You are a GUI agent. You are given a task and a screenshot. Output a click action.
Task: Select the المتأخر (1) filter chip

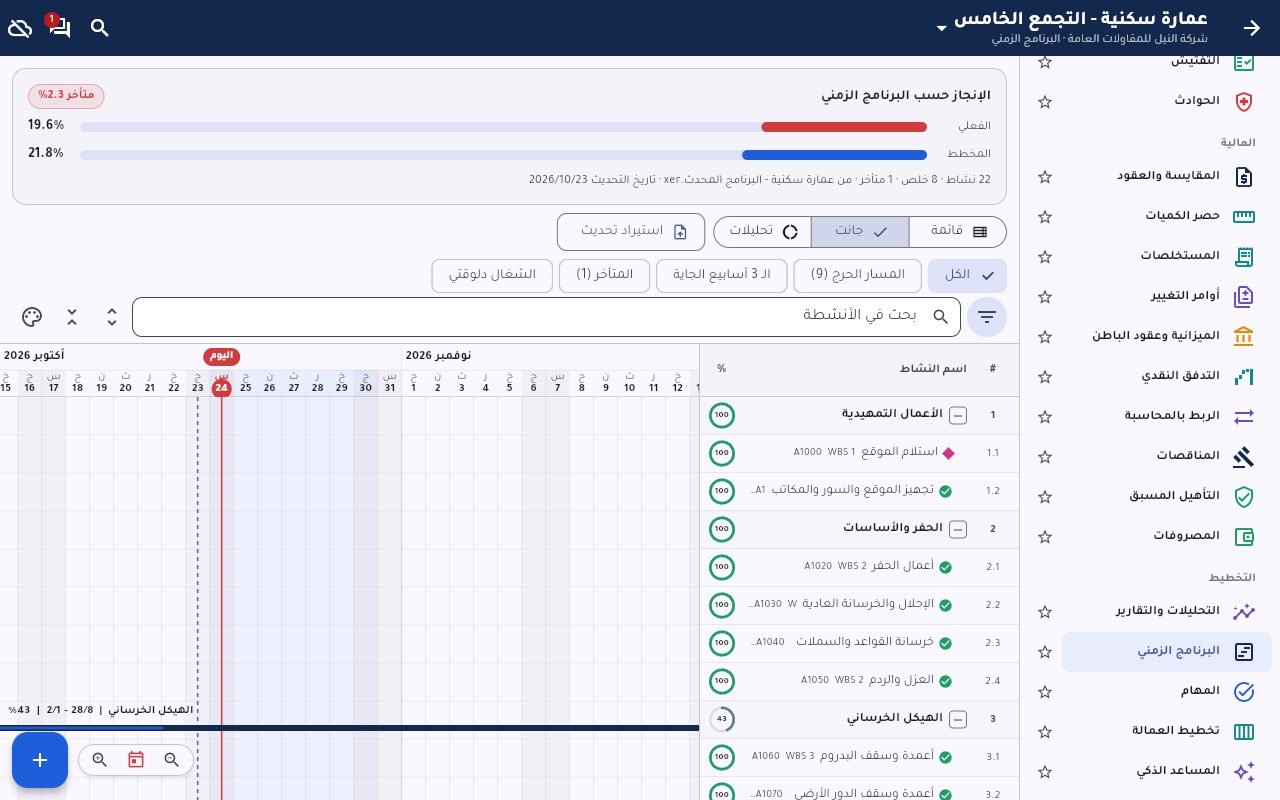[x=605, y=275]
